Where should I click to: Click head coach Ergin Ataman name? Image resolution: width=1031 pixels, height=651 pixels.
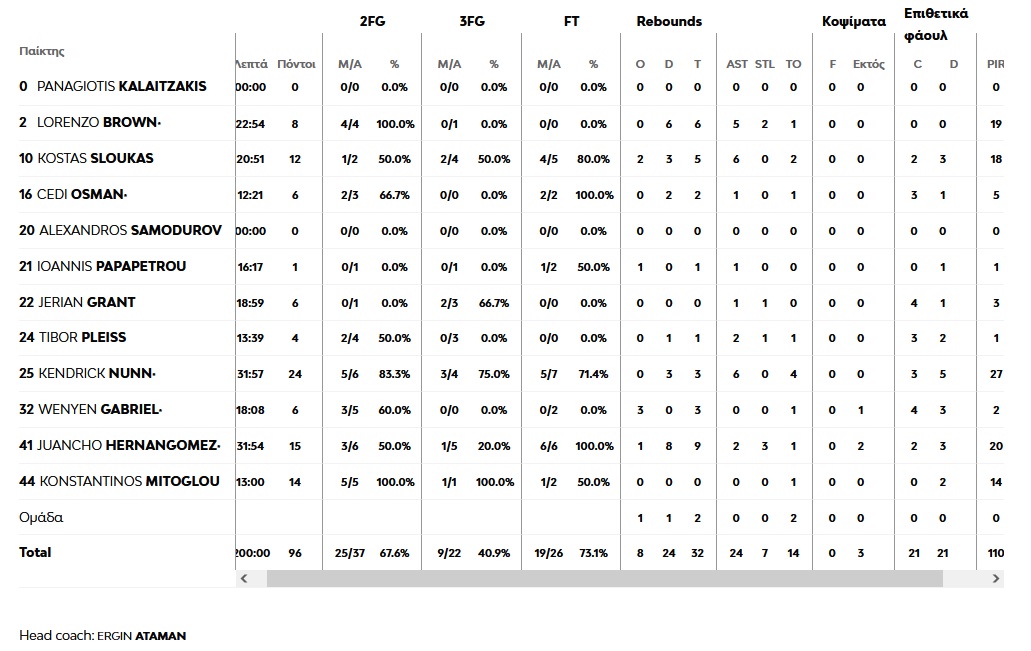[141, 636]
